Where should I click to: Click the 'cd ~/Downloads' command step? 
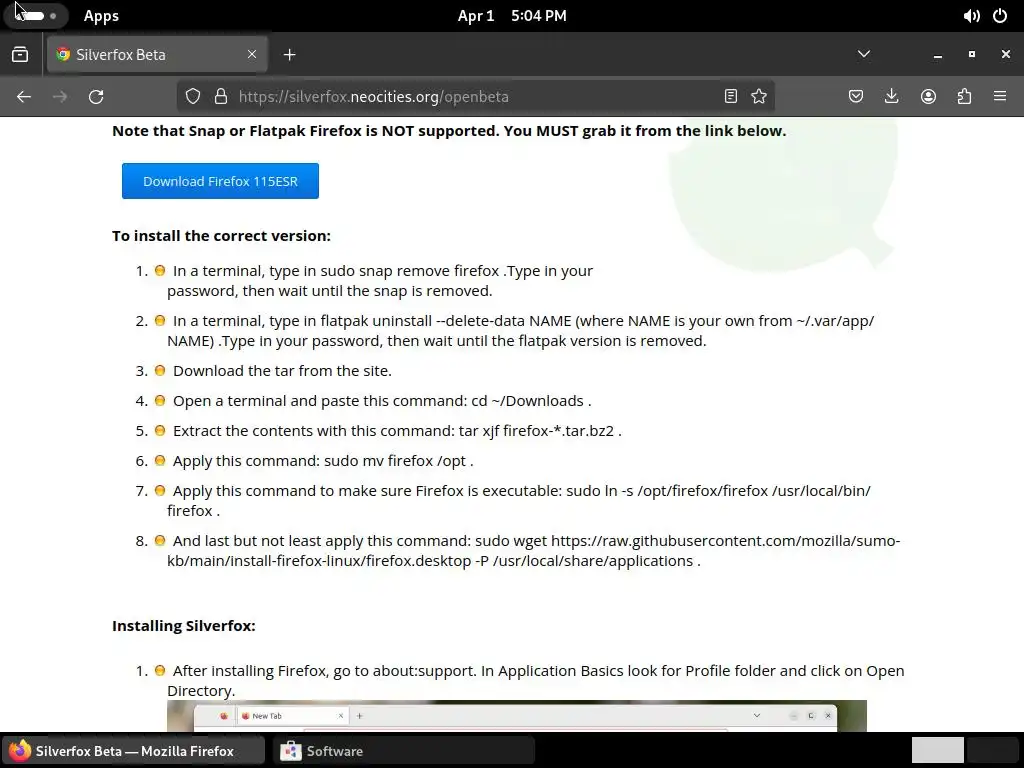pyautogui.click(x=381, y=401)
